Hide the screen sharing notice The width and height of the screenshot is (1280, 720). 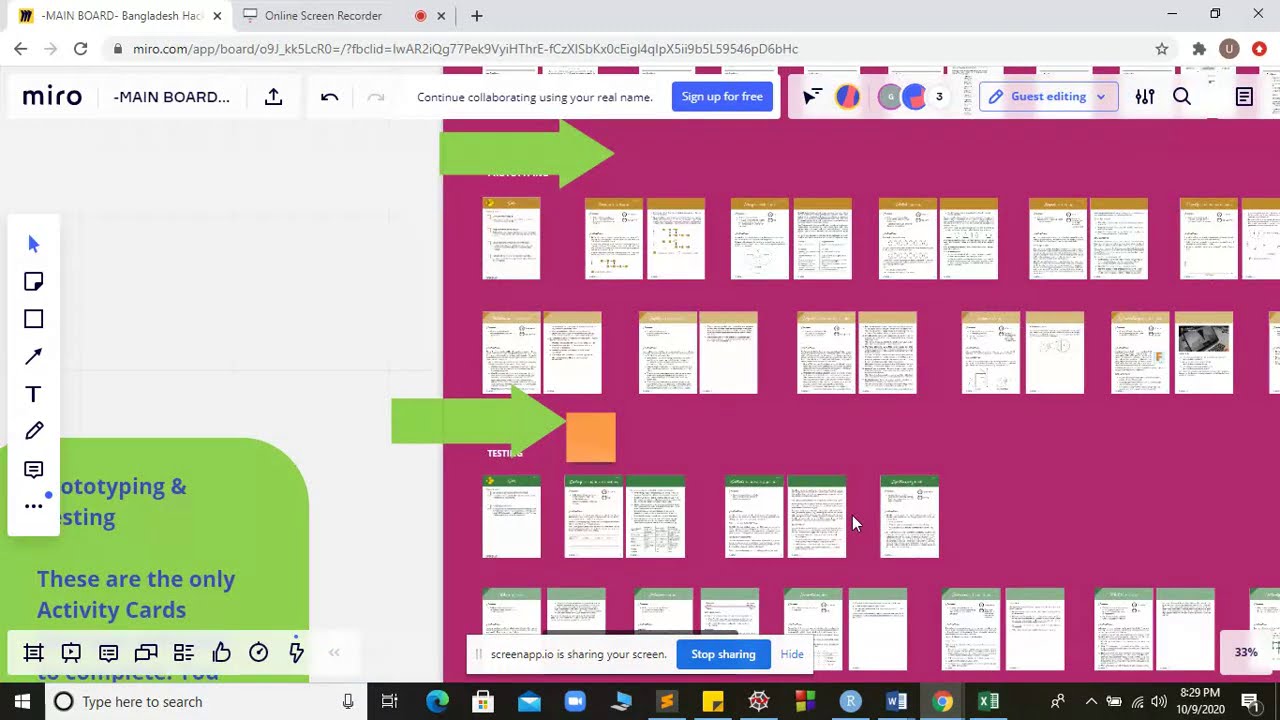click(x=792, y=654)
